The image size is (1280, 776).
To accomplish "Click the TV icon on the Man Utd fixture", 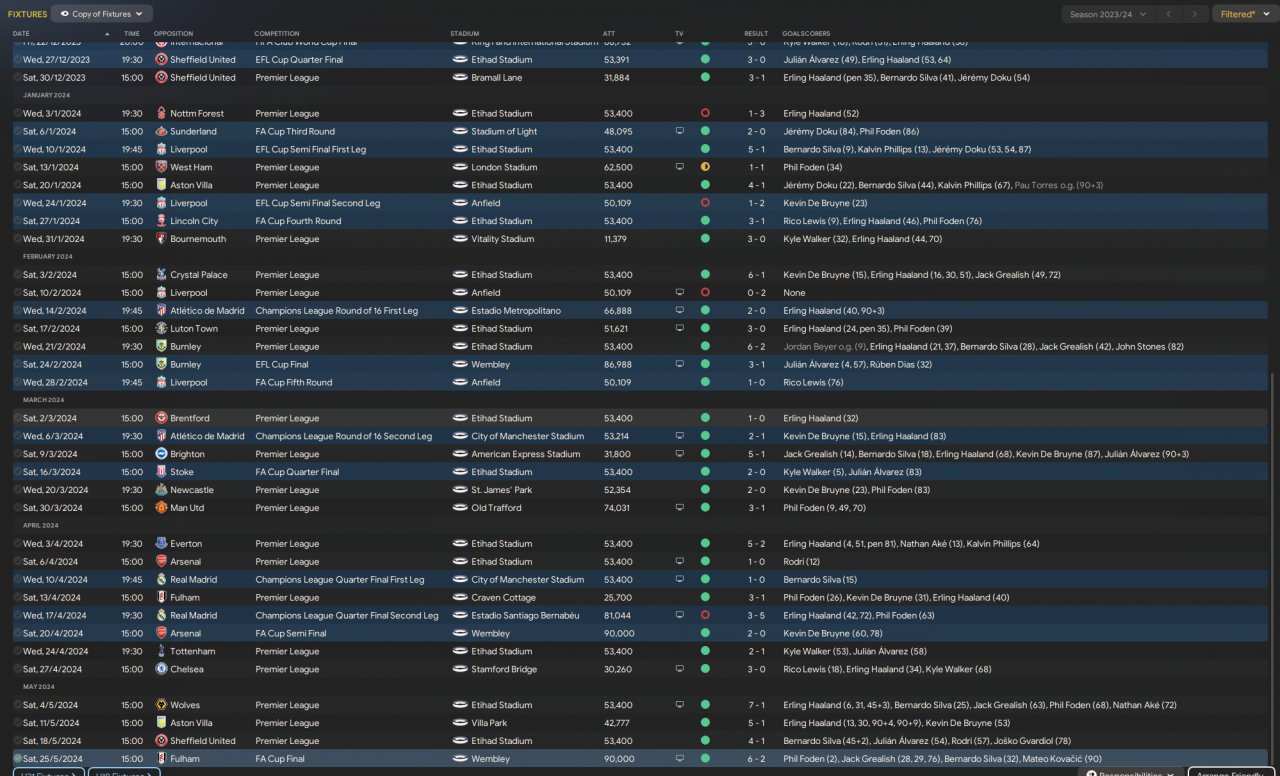I will point(680,508).
